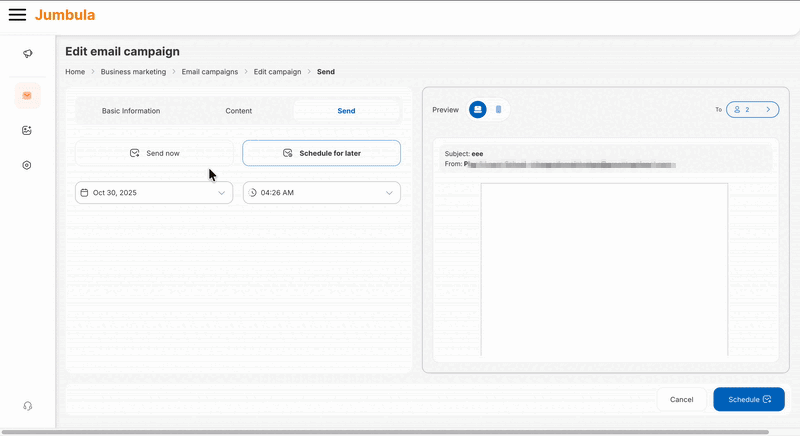Click the calendar icon in date field
800x436 pixels.
[85, 193]
